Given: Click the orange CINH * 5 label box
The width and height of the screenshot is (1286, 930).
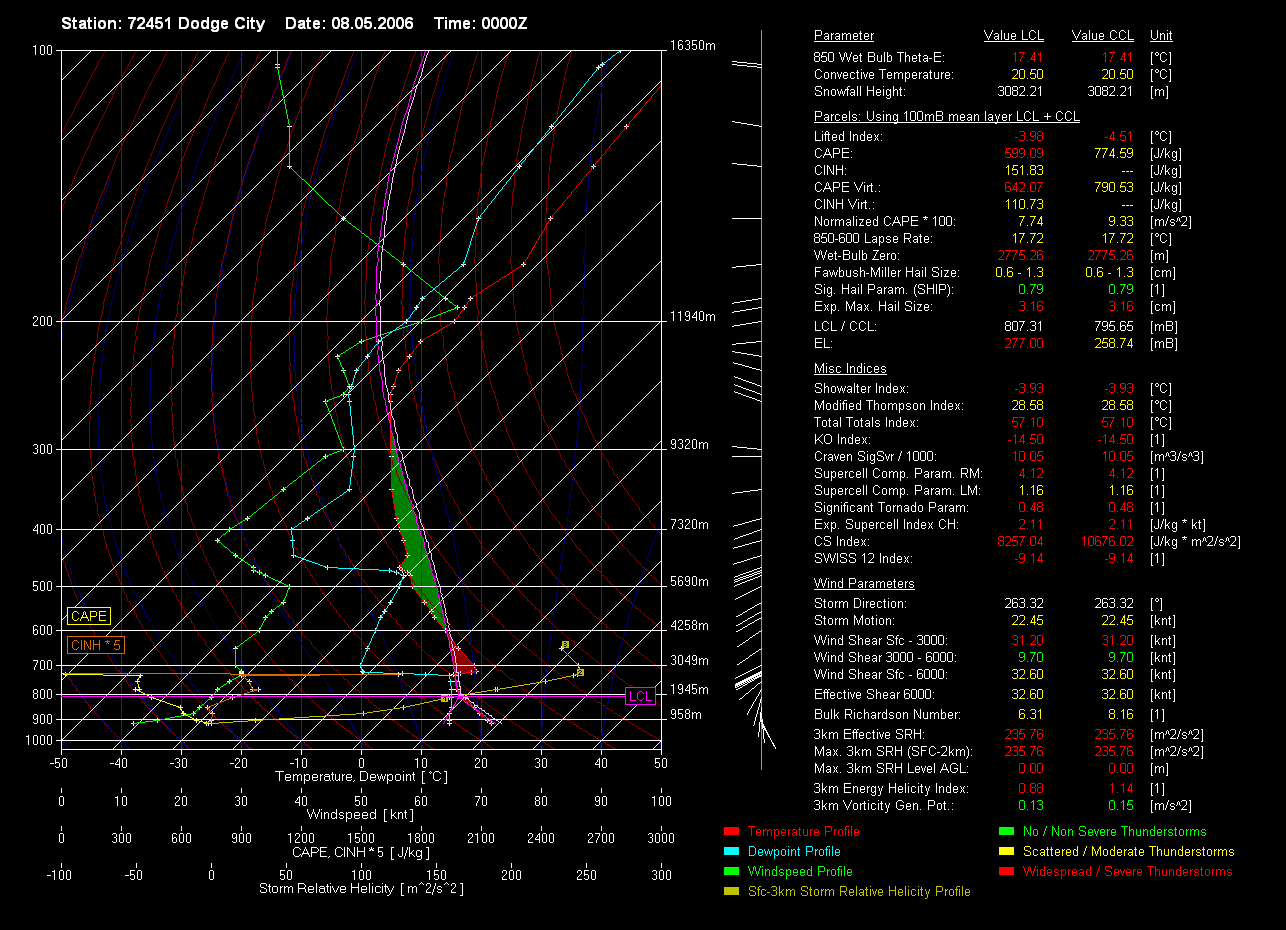Looking at the screenshot, I should pyautogui.click(x=96, y=646).
